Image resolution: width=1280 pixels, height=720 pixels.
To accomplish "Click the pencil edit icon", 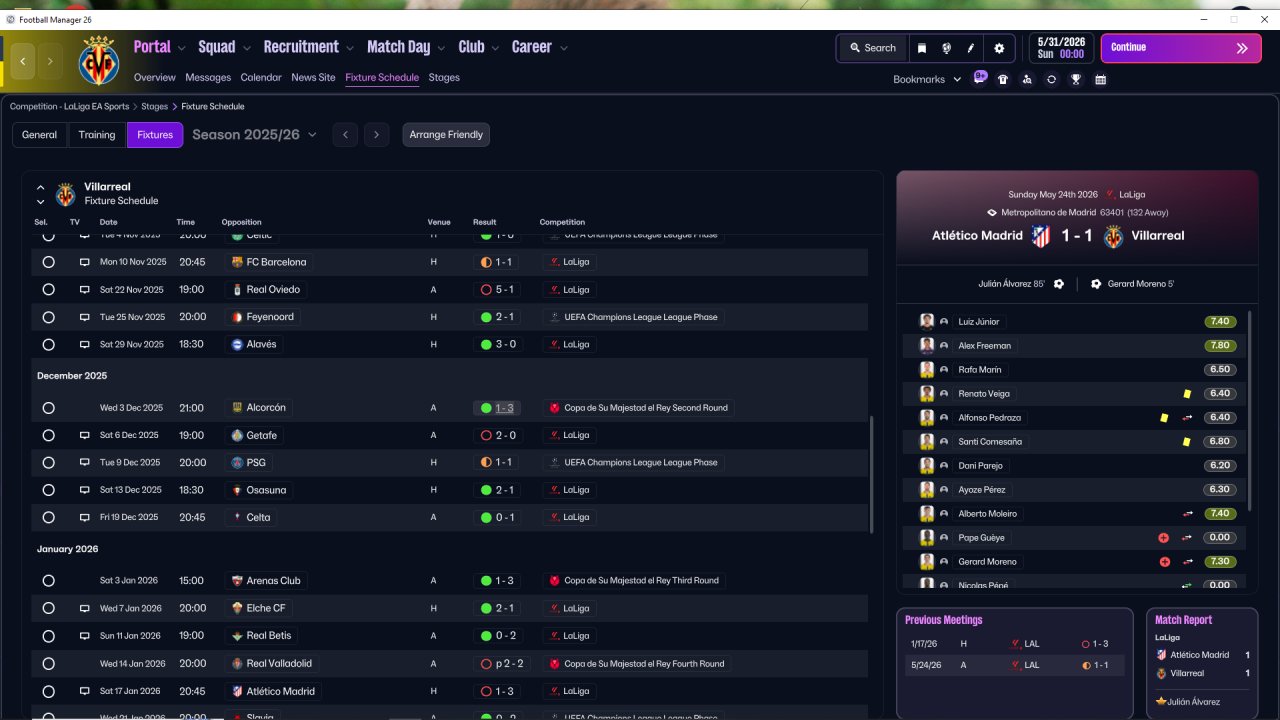I will coord(970,48).
